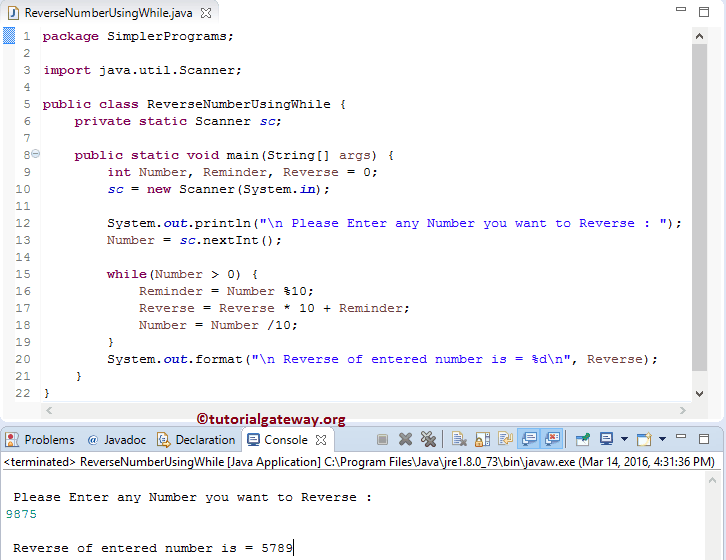Image resolution: width=726 pixels, height=560 pixels.
Task: Click Remove All Terminated Launches icon
Action: coord(428,439)
